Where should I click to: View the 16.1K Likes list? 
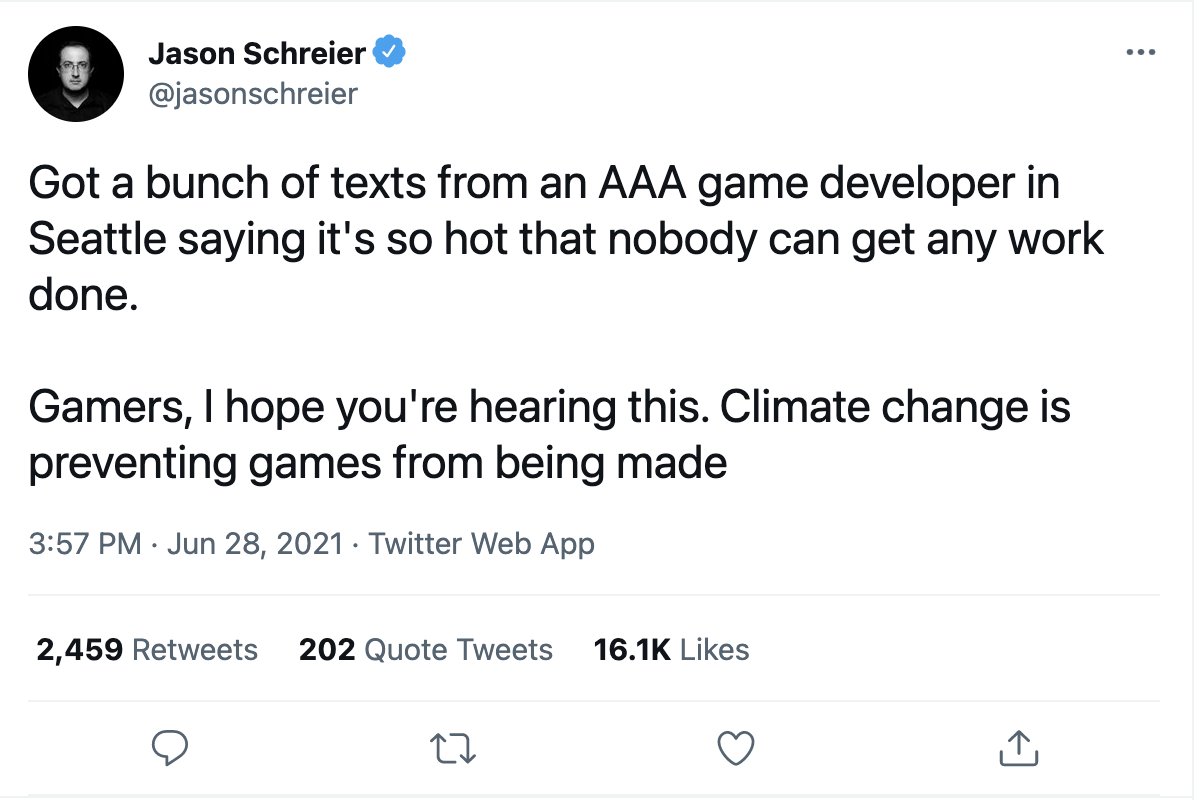point(671,650)
